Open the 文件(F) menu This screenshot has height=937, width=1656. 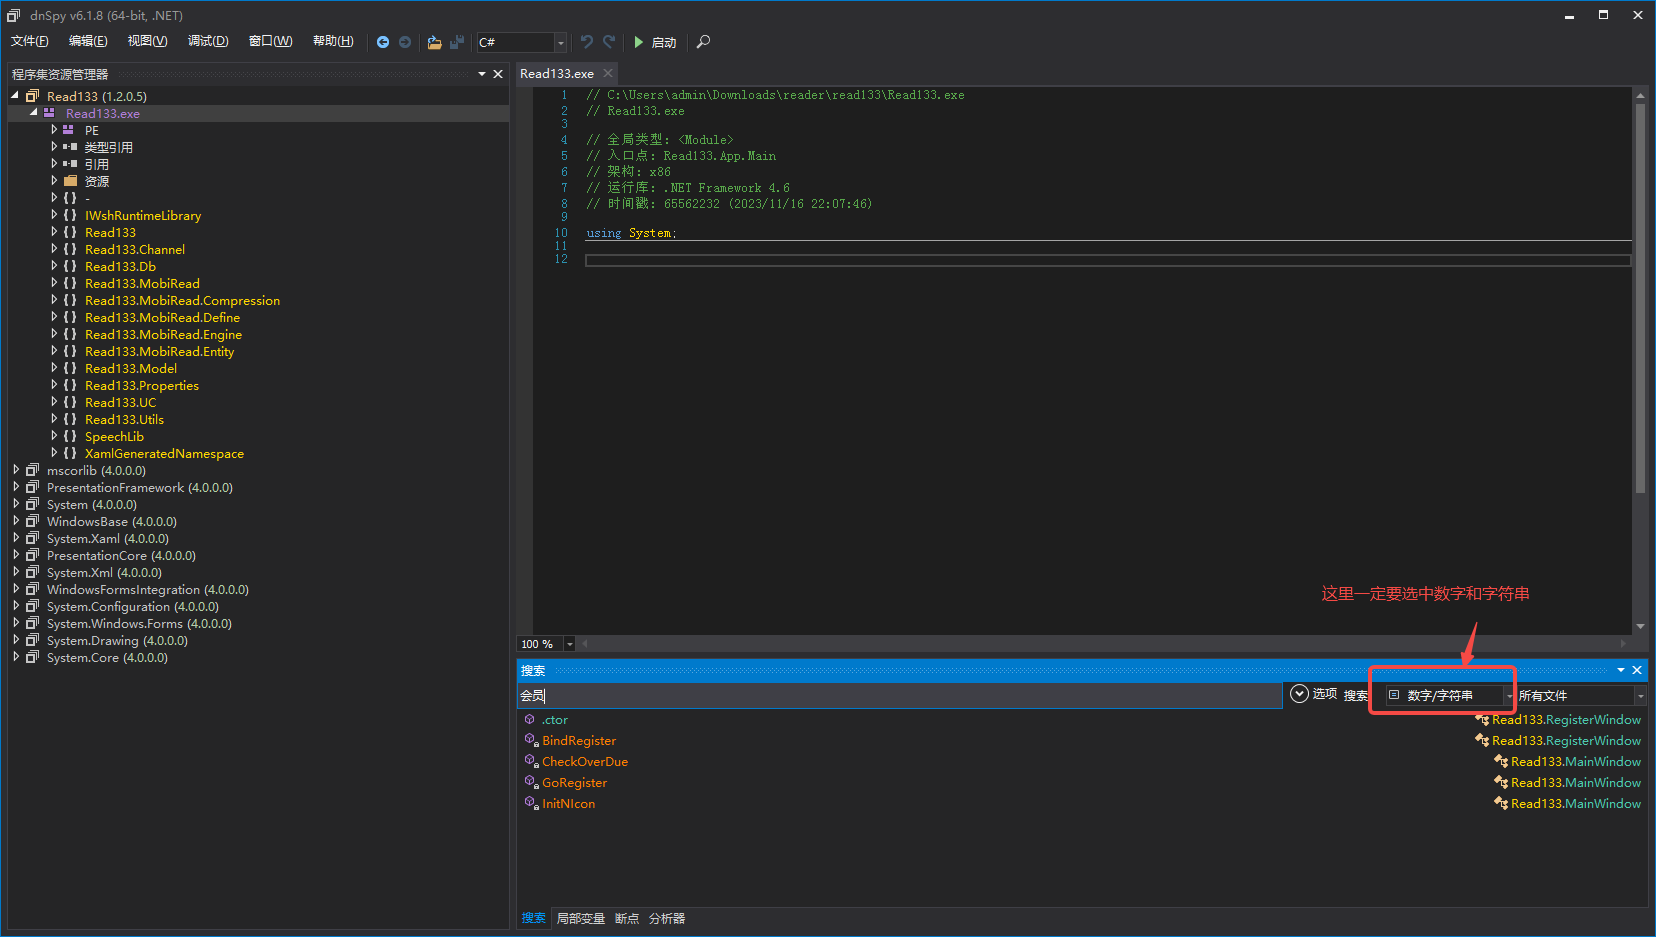coord(30,41)
